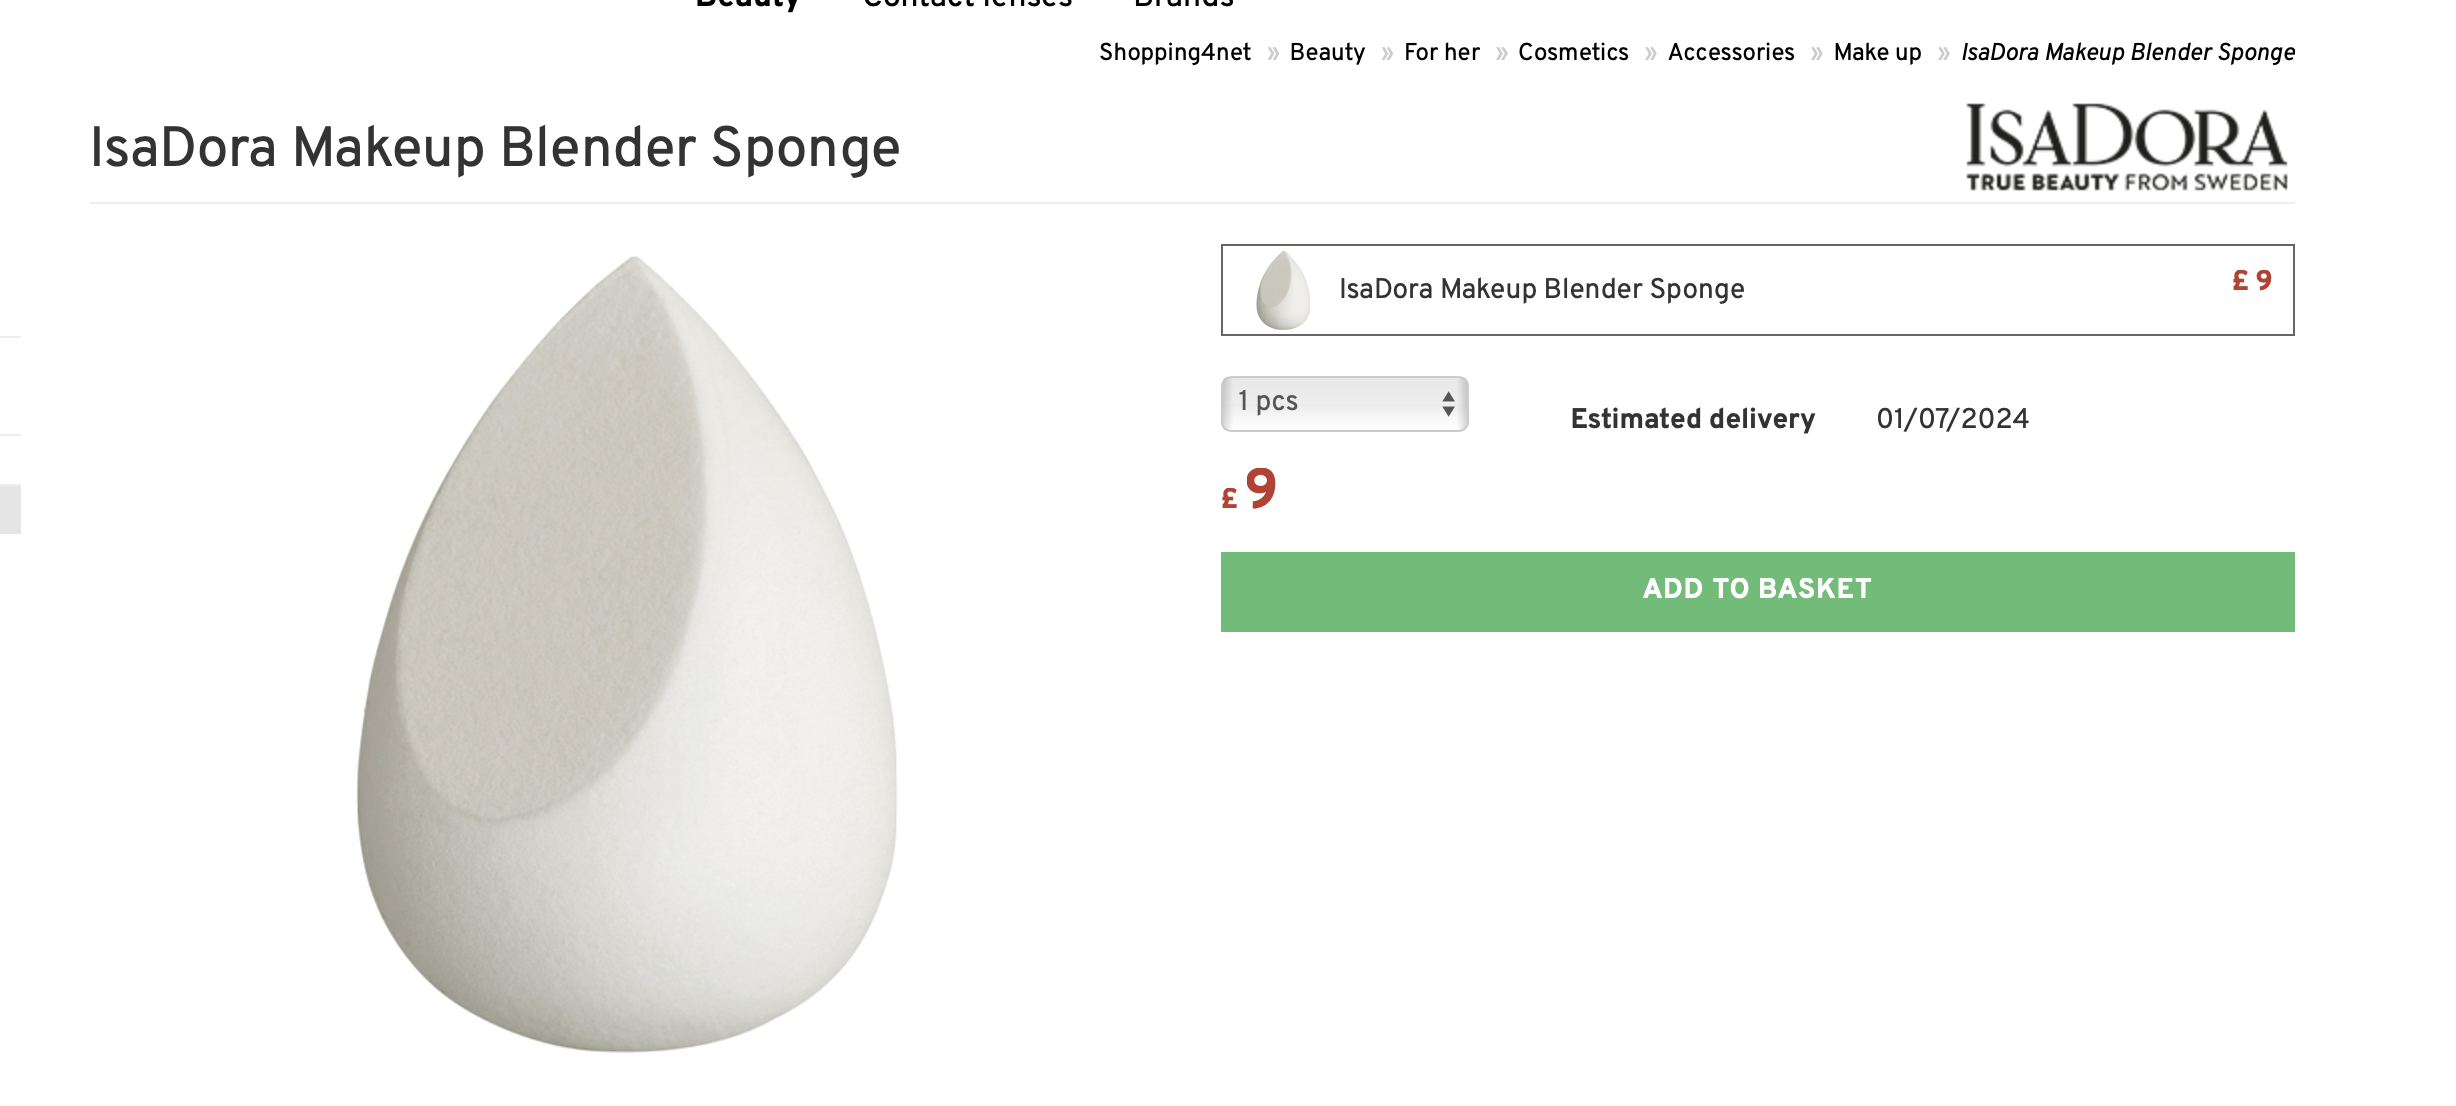
Task: Click the Beauty breadcrumb link
Action: [x=1327, y=52]
